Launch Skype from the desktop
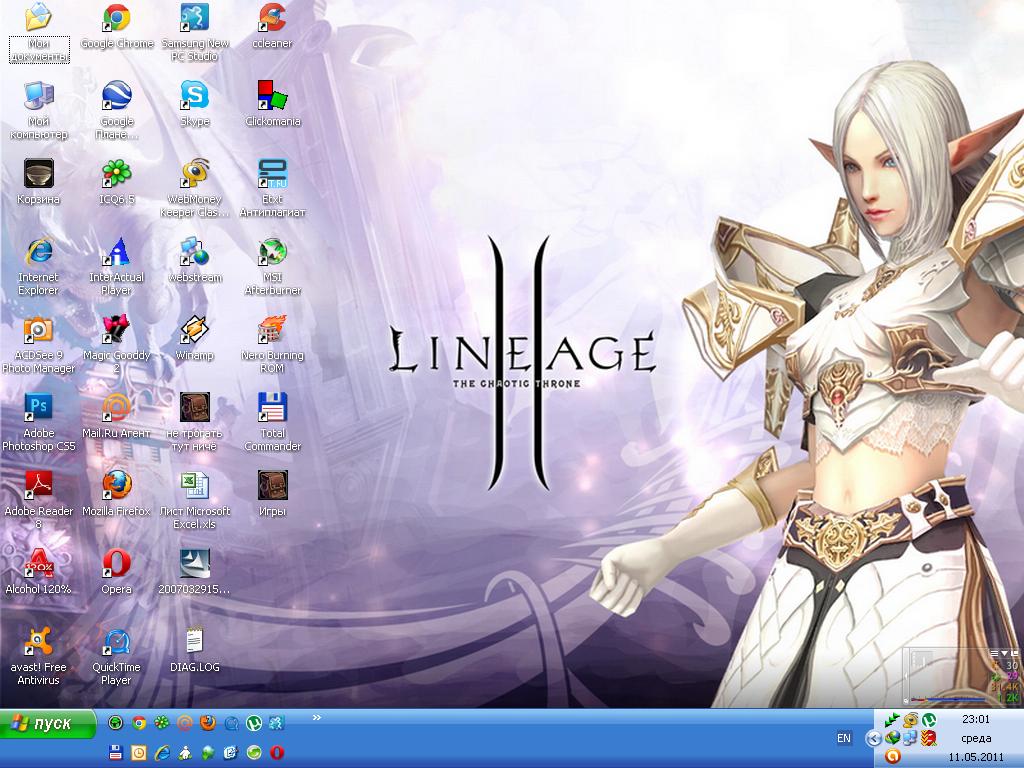This screenshot has width=1024, height=768. (194, 96)
